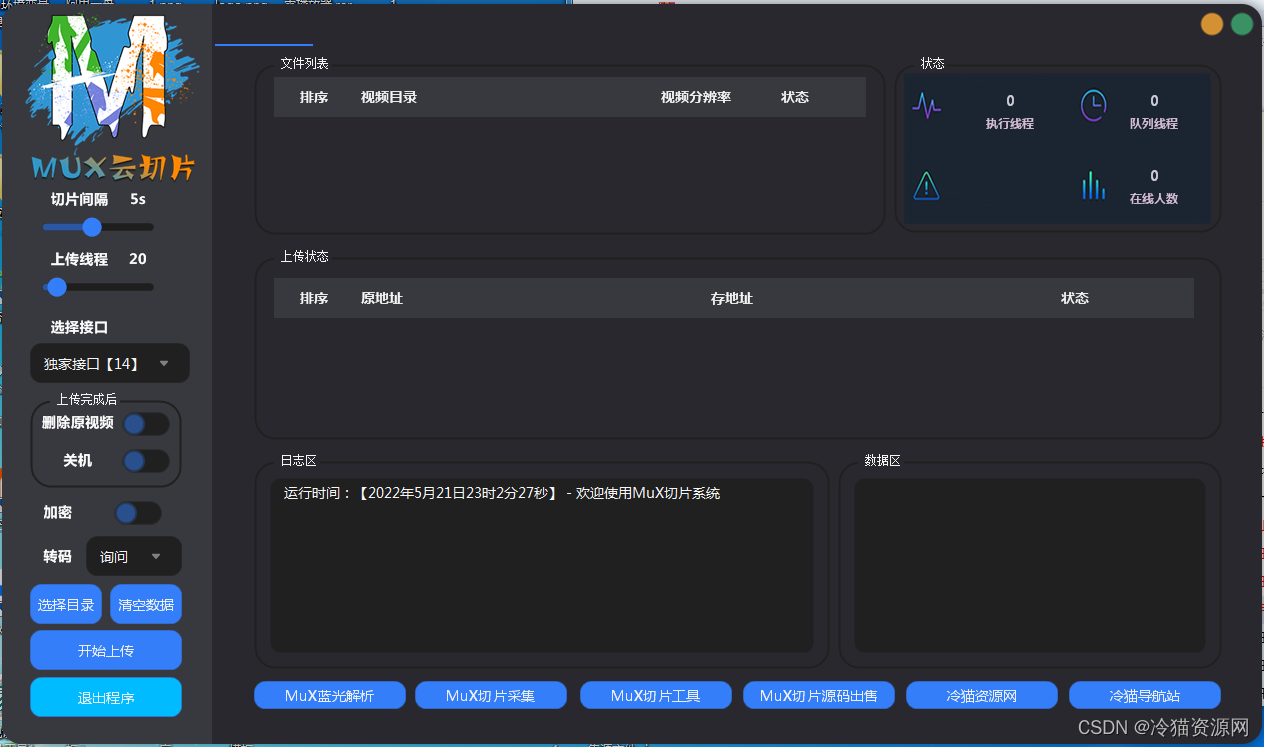Image resolution: width=1264 pixels, height=747 pixels.
Task: Click the clock icon for 队列线程
Action: click(1095, 105)
